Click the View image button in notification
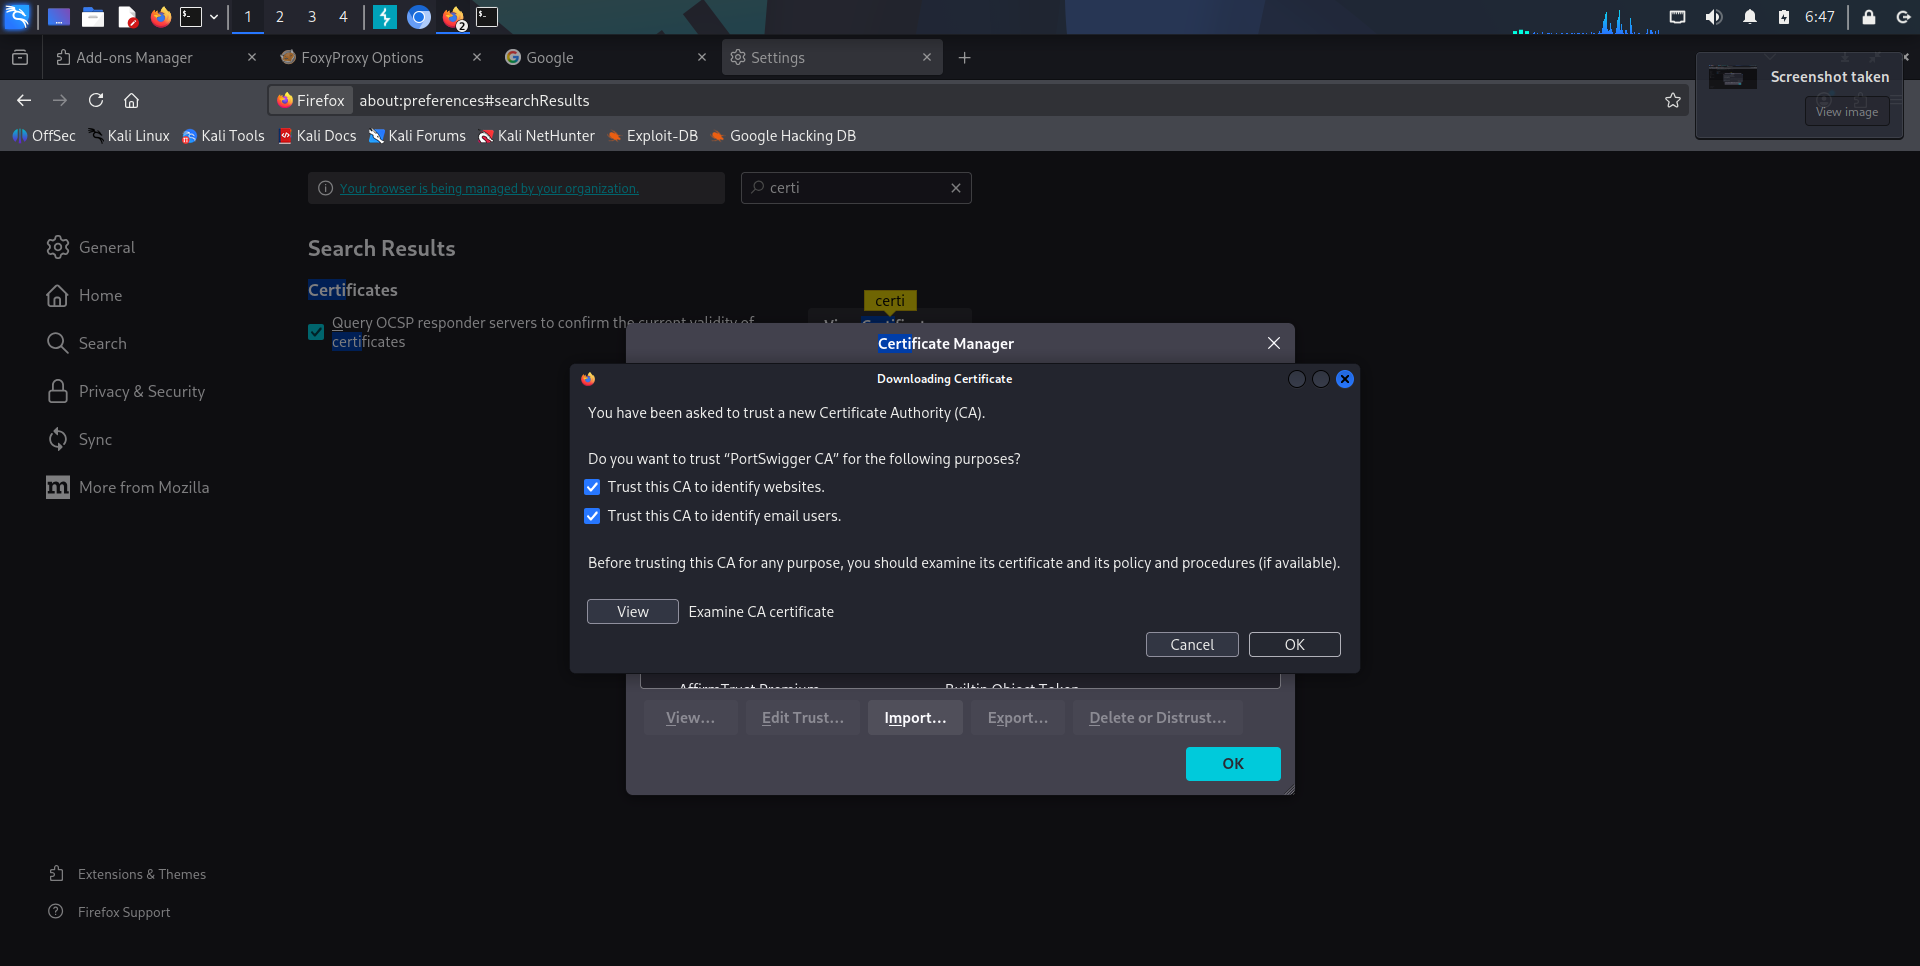This screenshot has width=1920, height=966. [1846, 112]
